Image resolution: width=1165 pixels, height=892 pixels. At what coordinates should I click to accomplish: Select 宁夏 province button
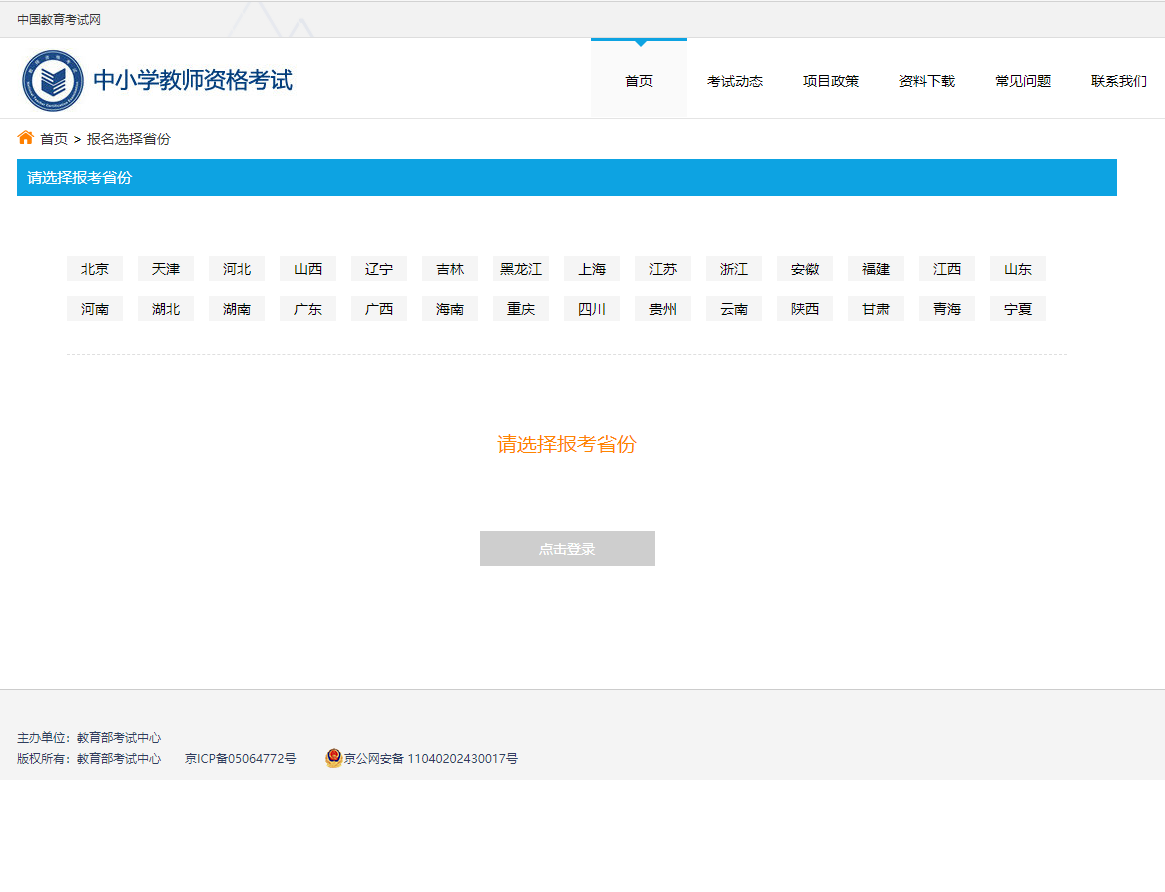[x=1018, y=309]
